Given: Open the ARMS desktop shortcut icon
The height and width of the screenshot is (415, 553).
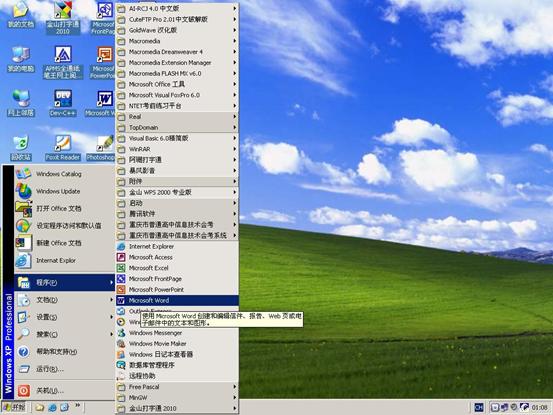Looking at the screenshot, I should 63,62.
